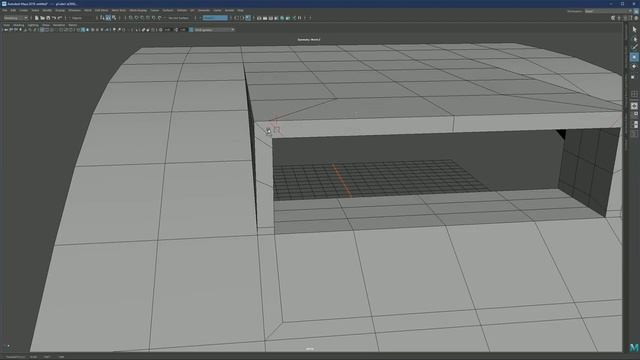Toggle Snap to curves

[137, 18]
